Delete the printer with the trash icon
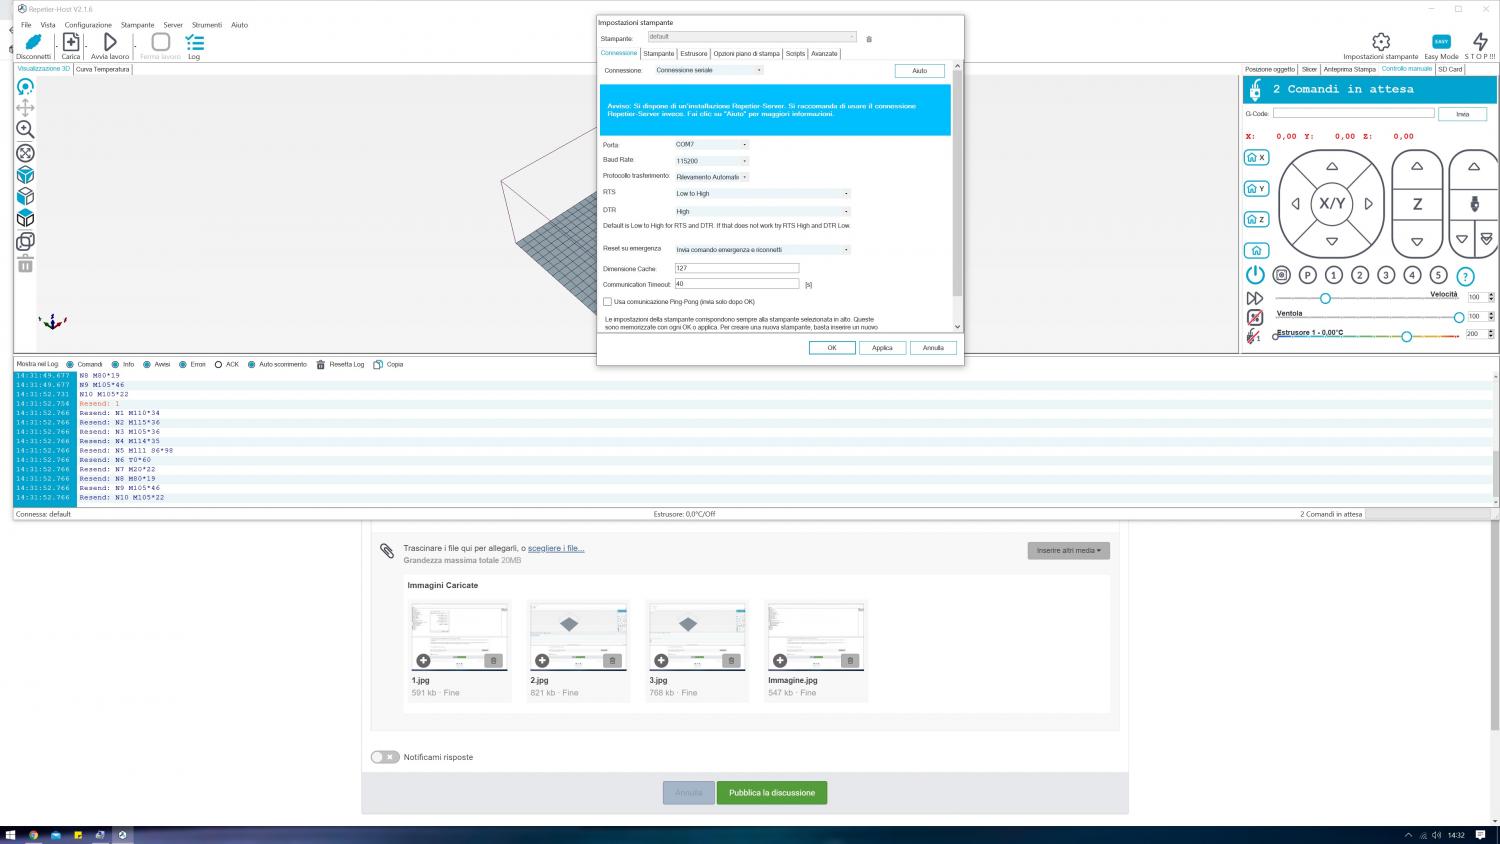Image resolution: width=1500 pixels, height=844 pixels. click(869, 39)
